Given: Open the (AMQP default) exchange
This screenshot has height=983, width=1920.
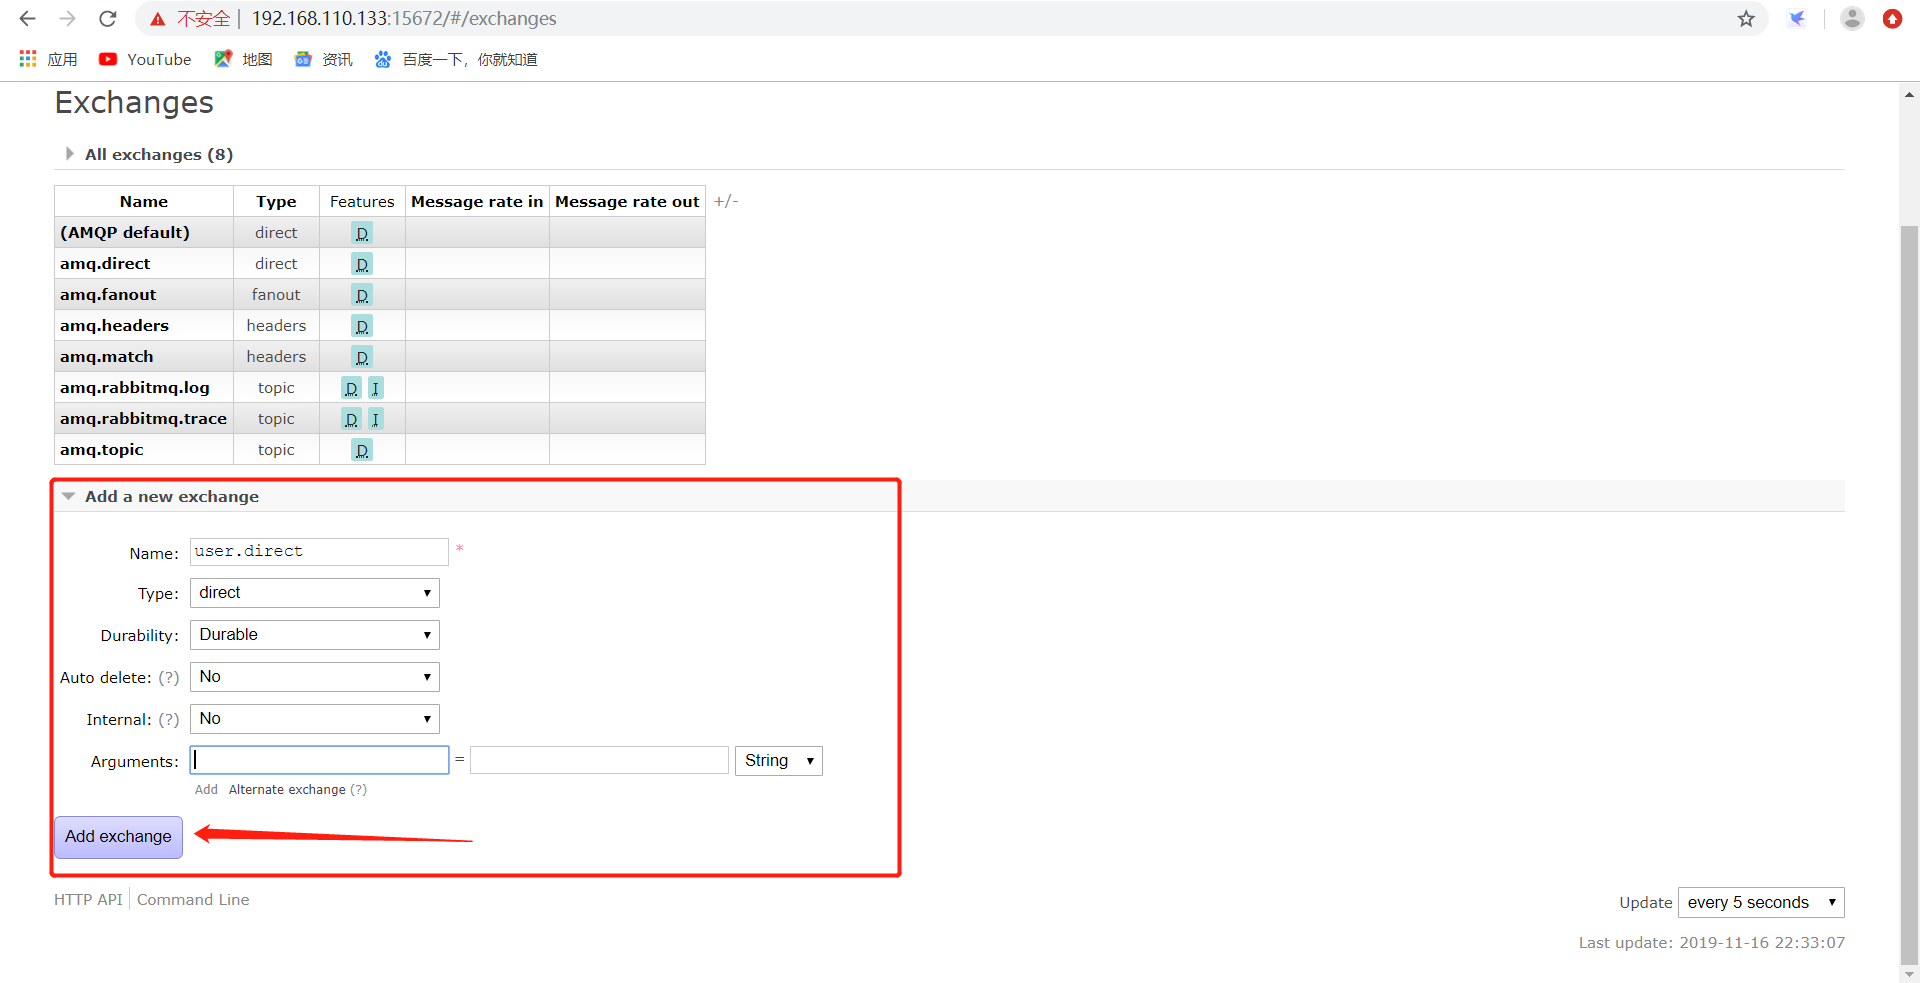Looking at the screenshot, I should pos(125,232).
